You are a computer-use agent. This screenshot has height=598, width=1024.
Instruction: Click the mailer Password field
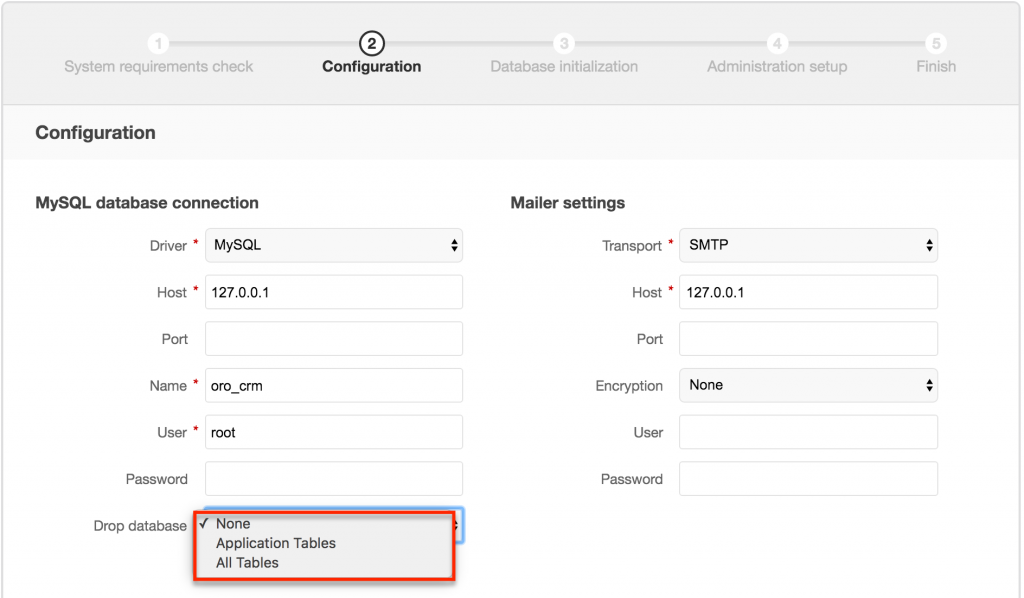(808, 479)
